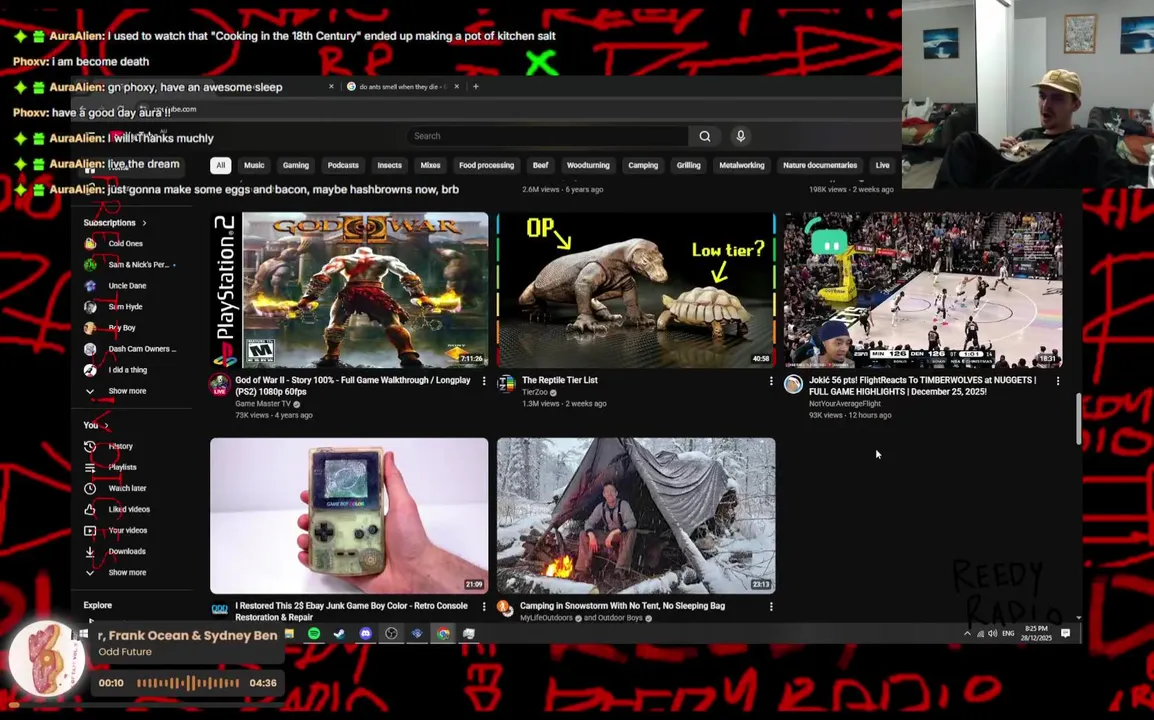Viewport: 1154px width, 720px height.
Task: Open three-dot menu for Jokić 56 pts video
Action: click(1058, 381)
